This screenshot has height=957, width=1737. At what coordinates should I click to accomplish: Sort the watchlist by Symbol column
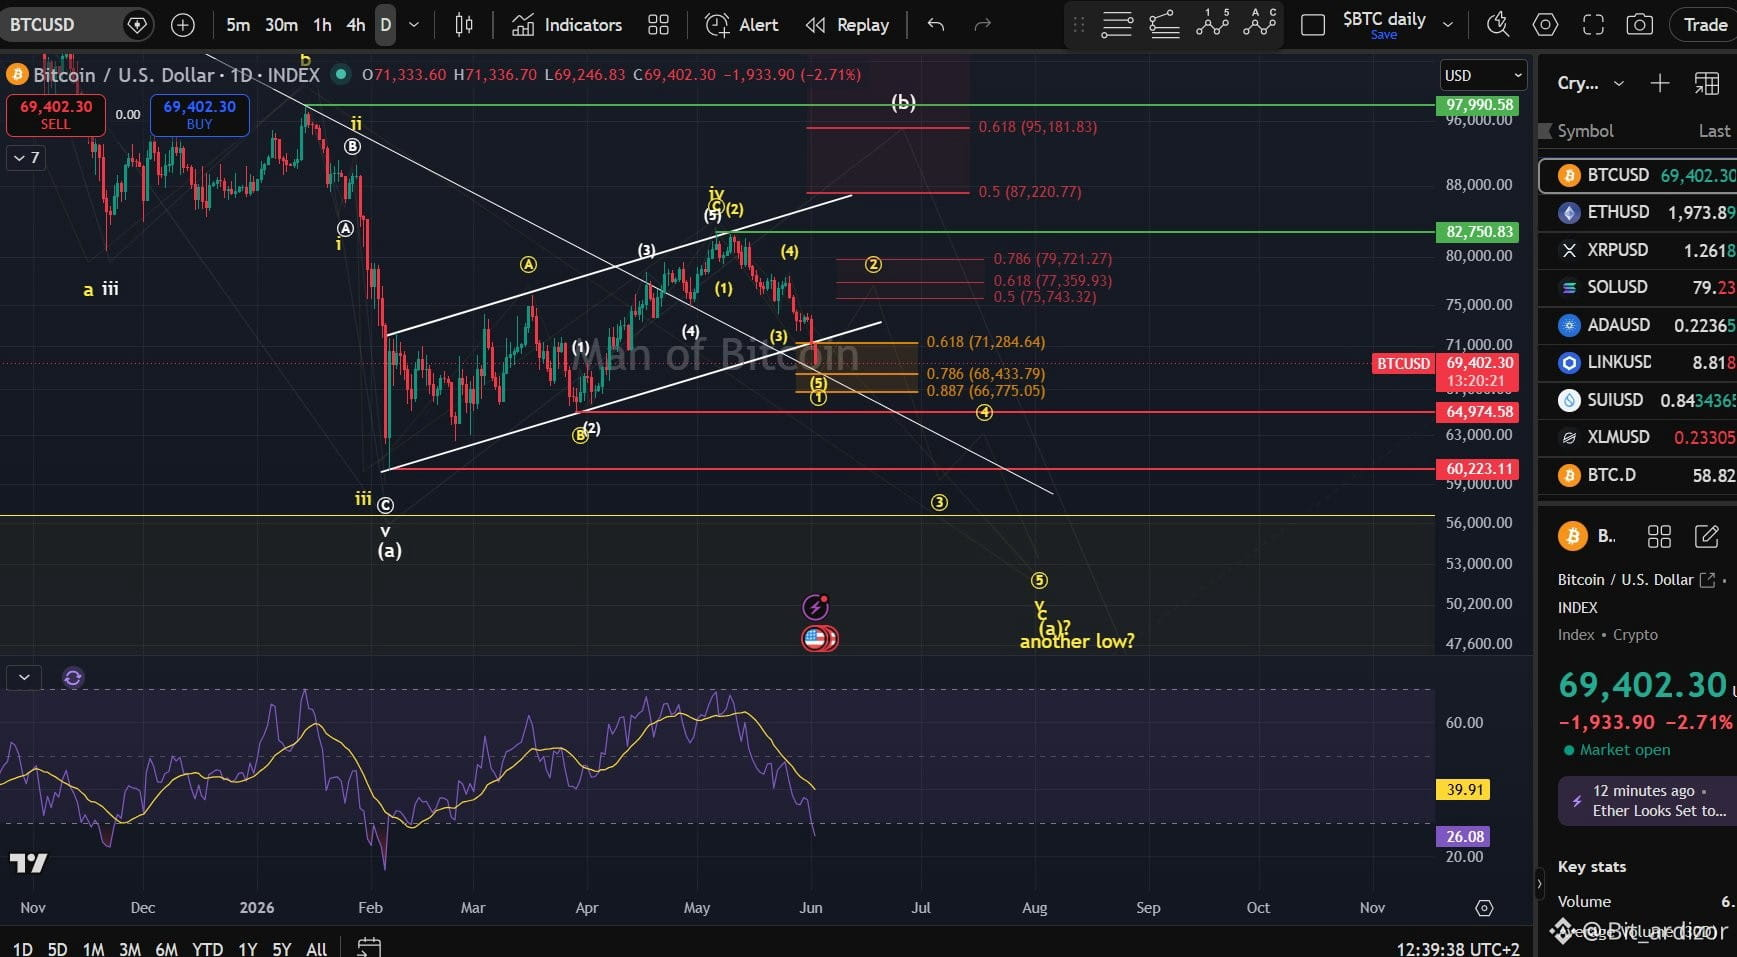coord(1585,131)
